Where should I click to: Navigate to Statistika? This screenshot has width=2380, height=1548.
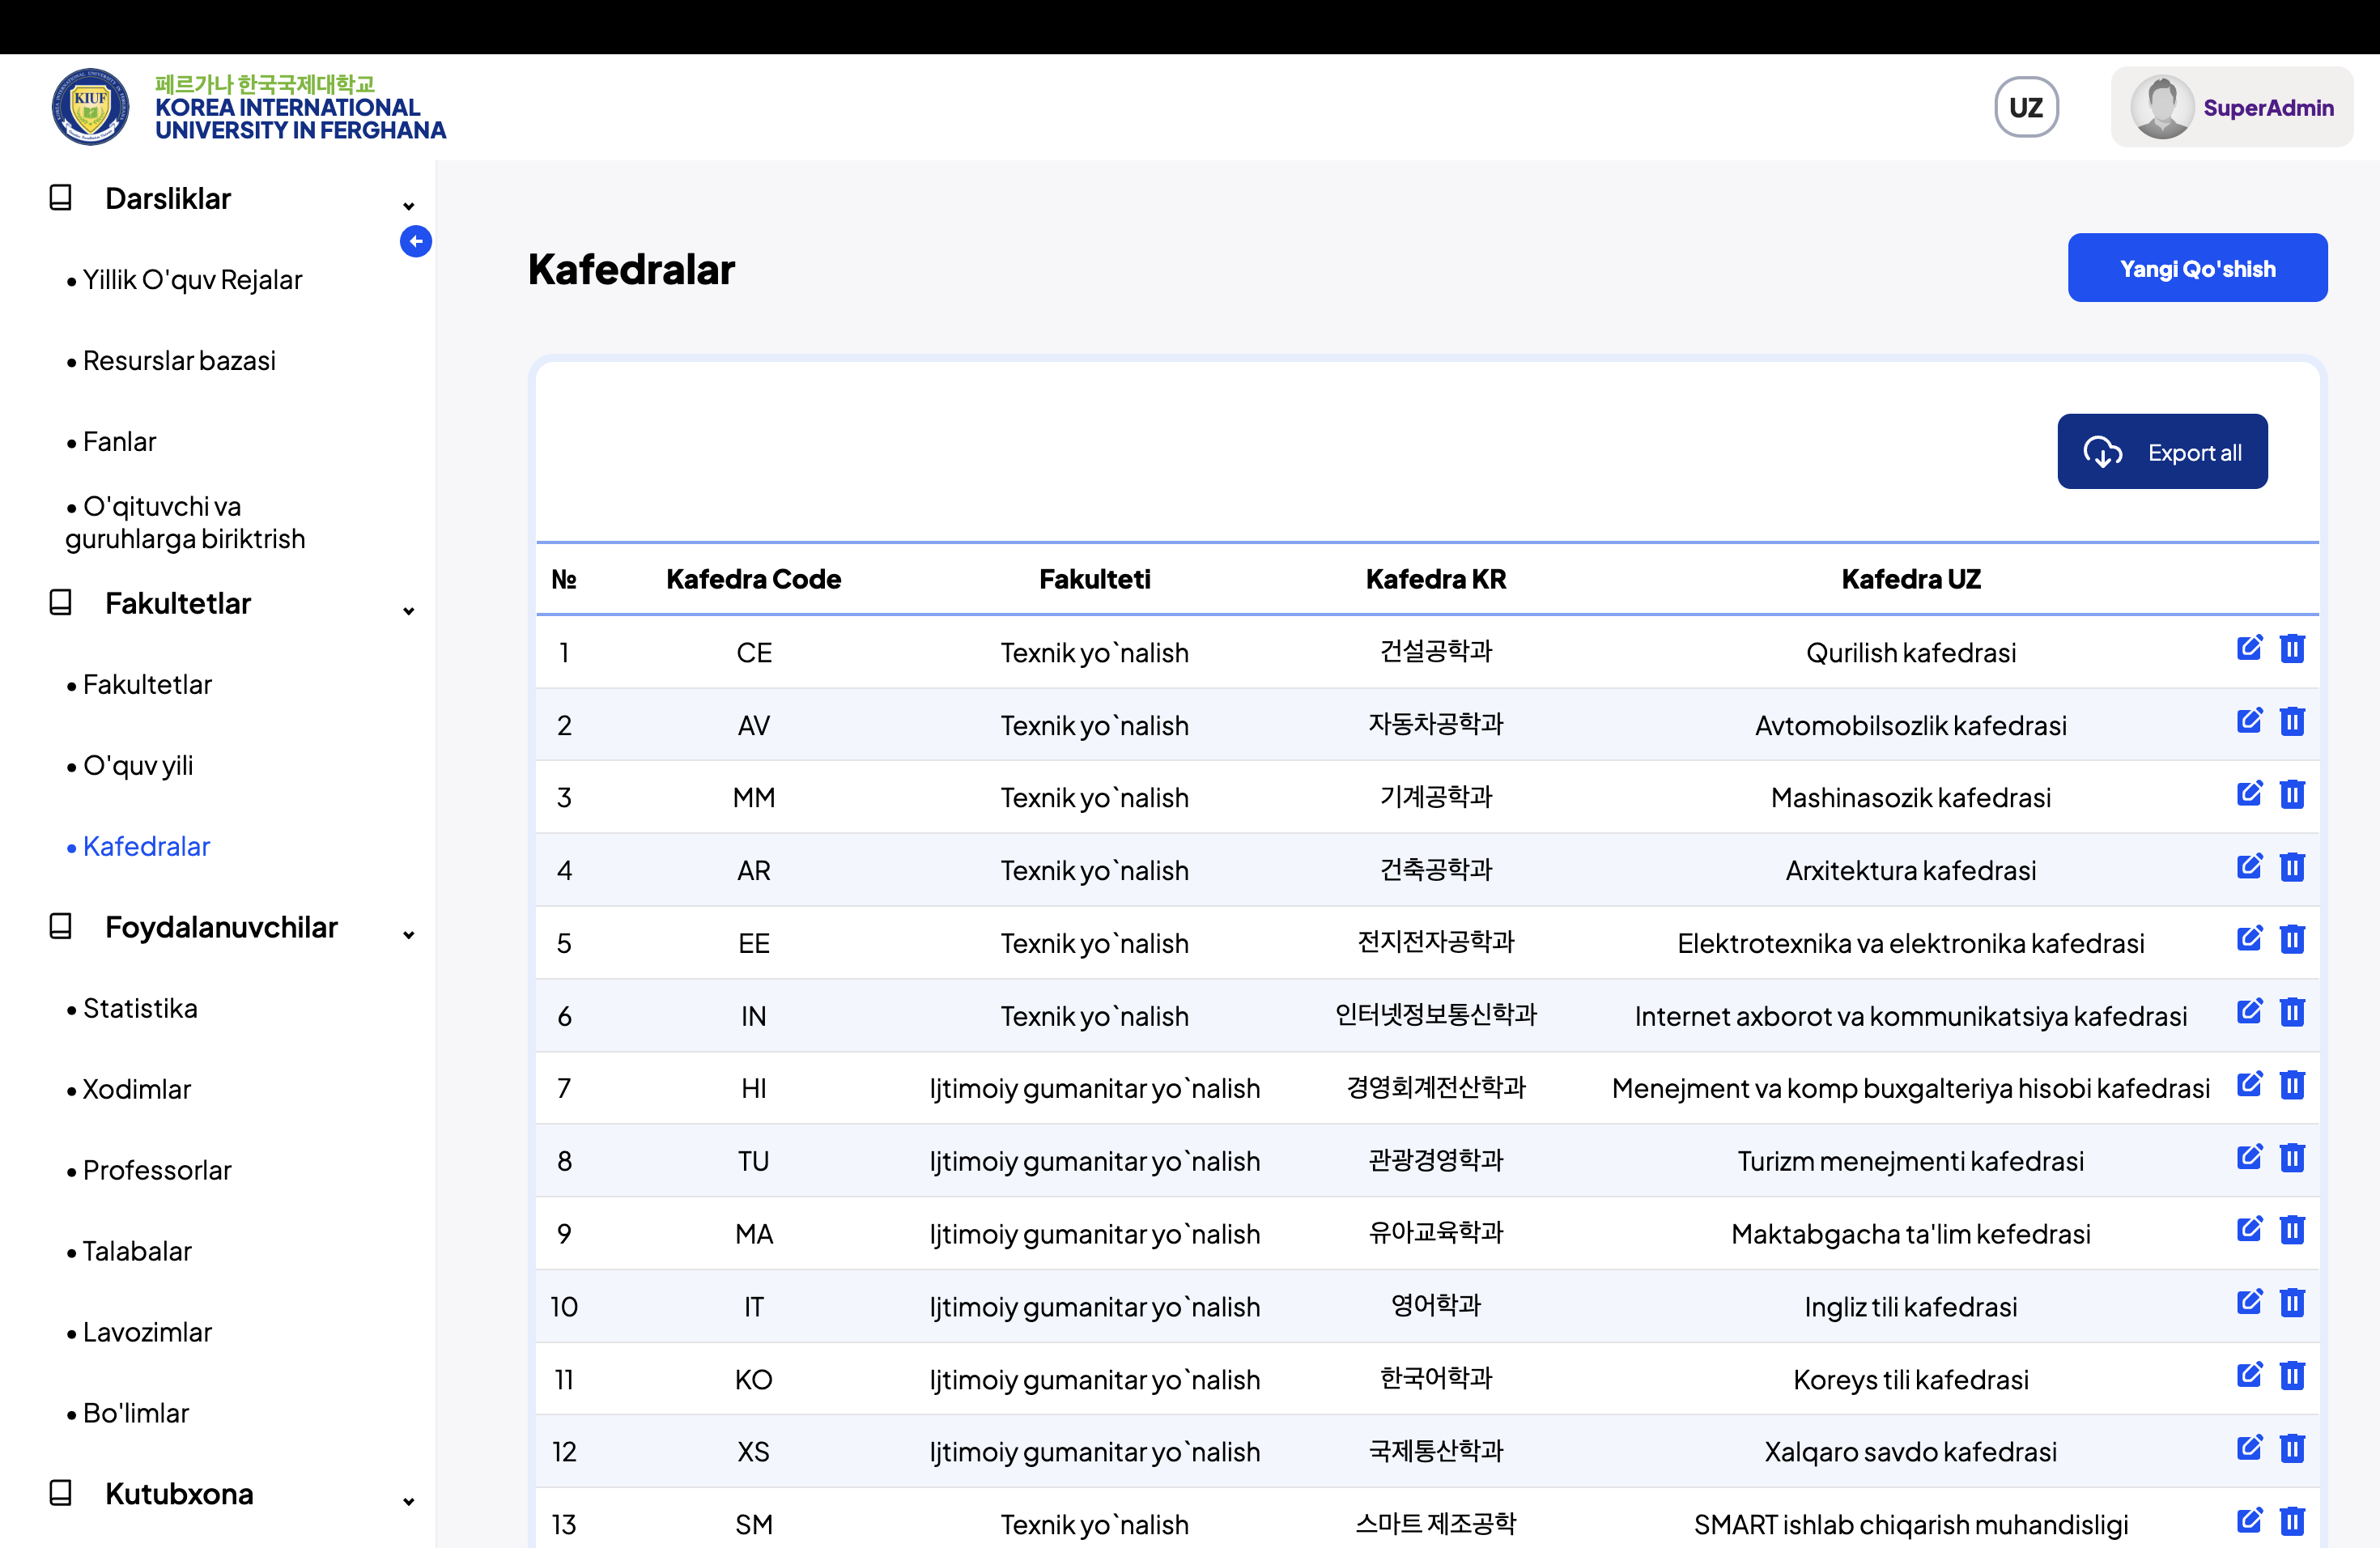[140, 1008]
